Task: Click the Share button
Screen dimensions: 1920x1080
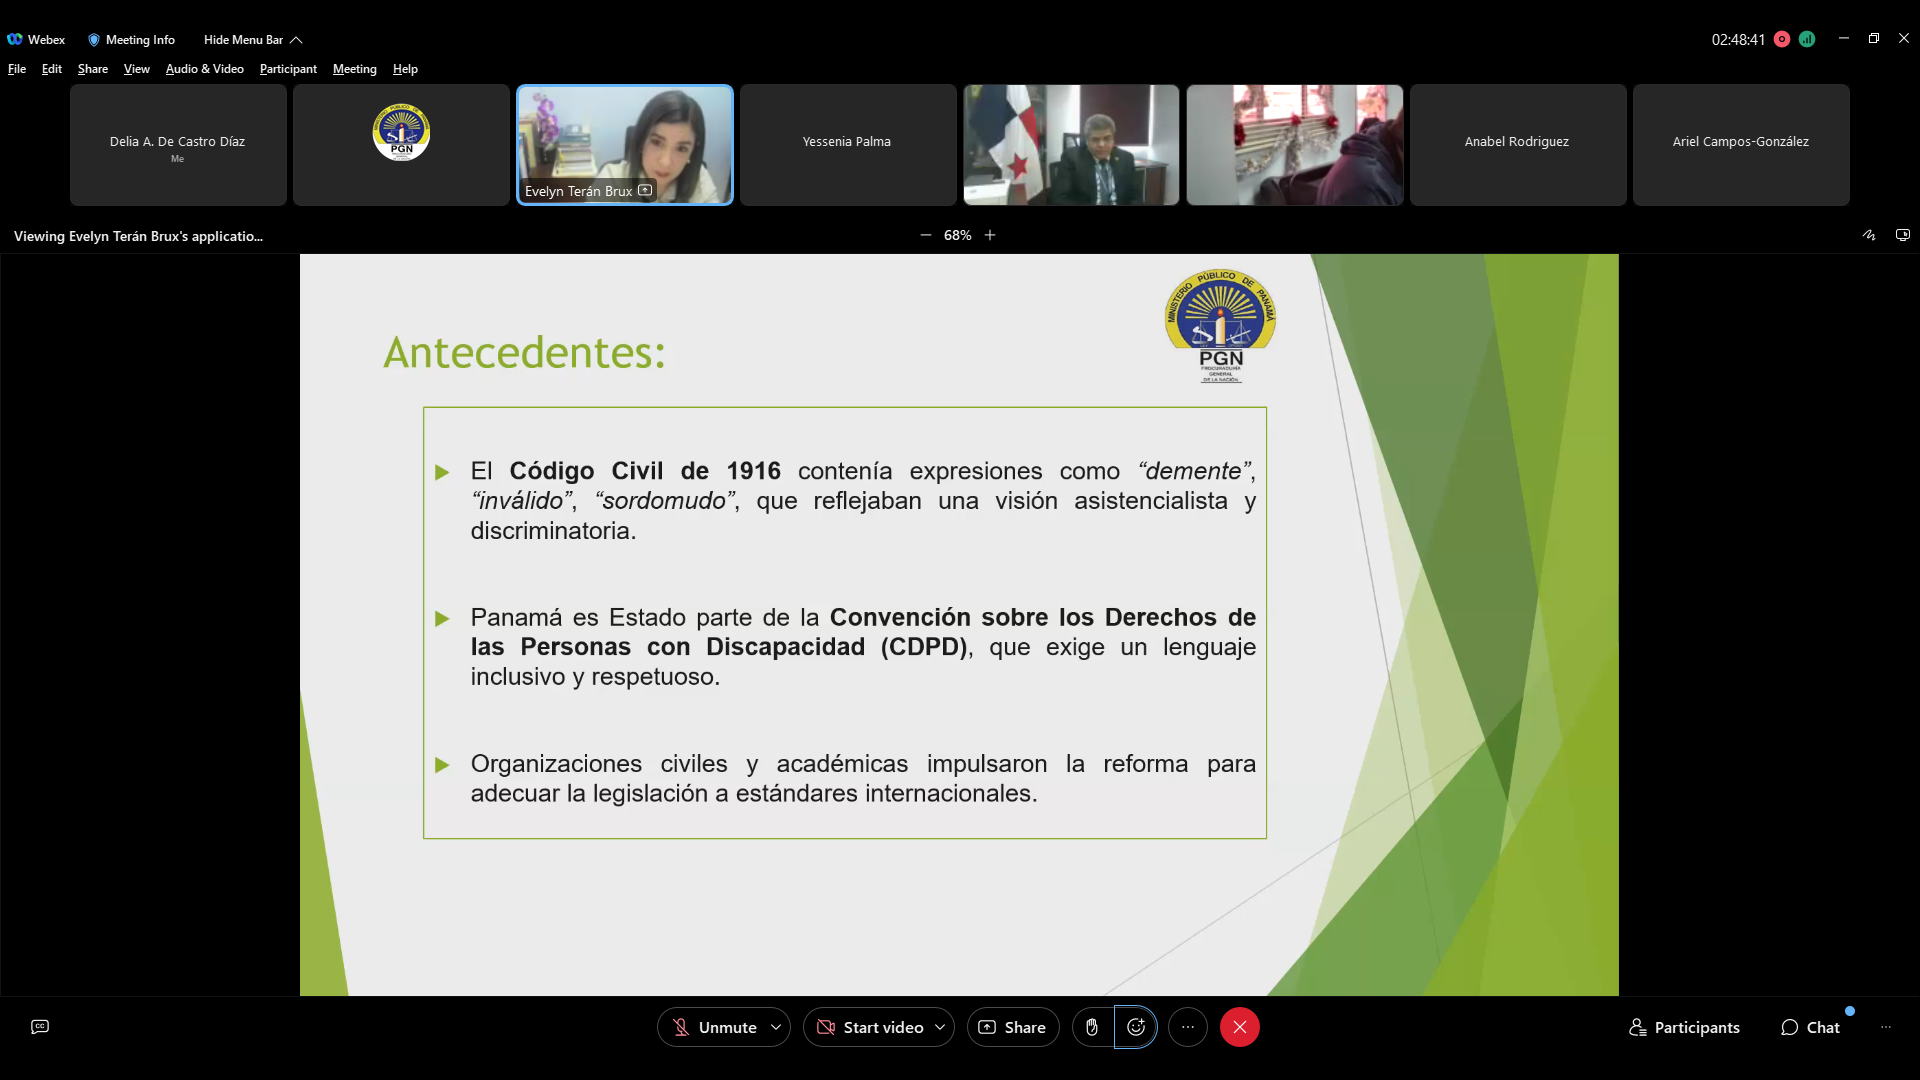Action: [x=1012, y=1027]
